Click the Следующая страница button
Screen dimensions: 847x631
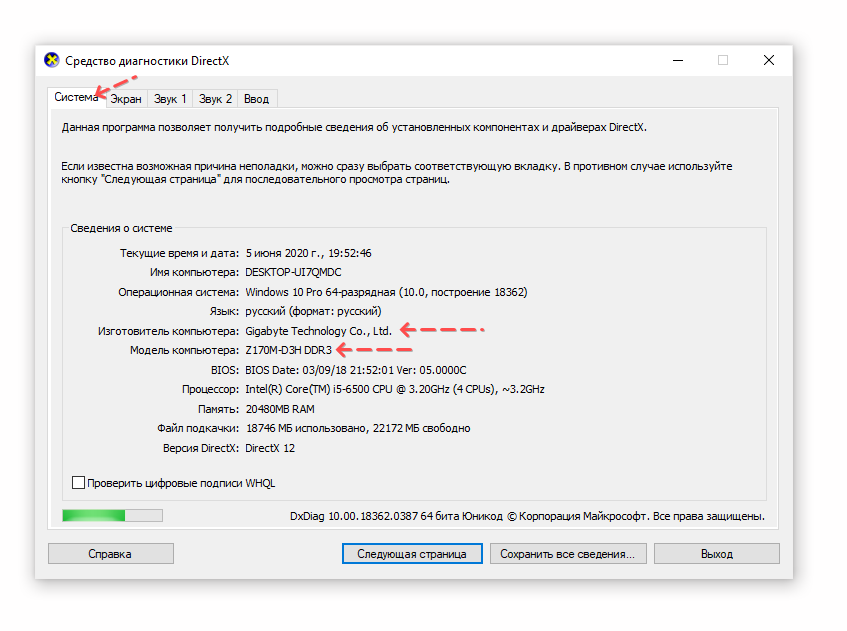pyautogui.click(x=412, y=554)
